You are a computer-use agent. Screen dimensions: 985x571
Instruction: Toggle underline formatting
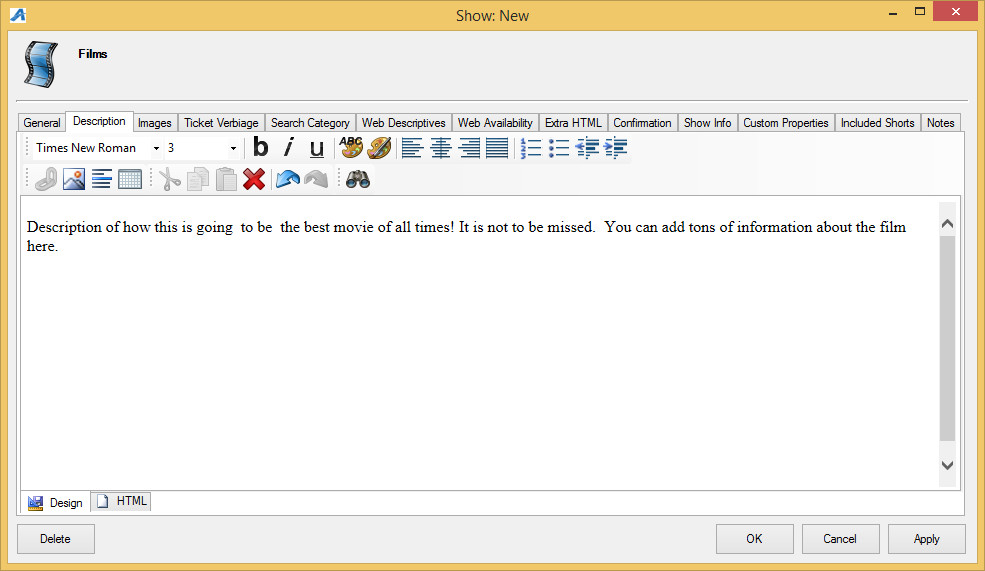click(317, 148)
